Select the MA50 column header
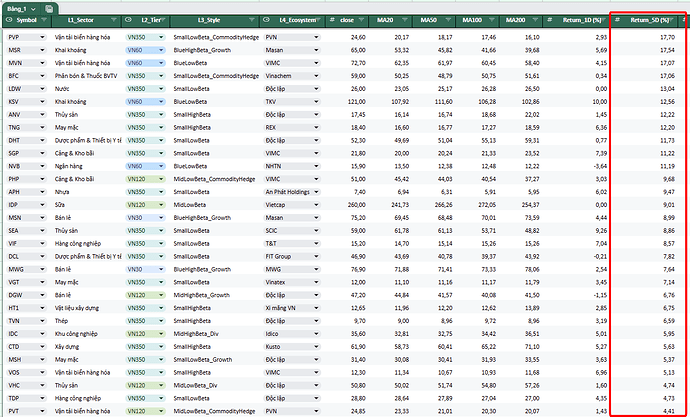 click(429, 20)
